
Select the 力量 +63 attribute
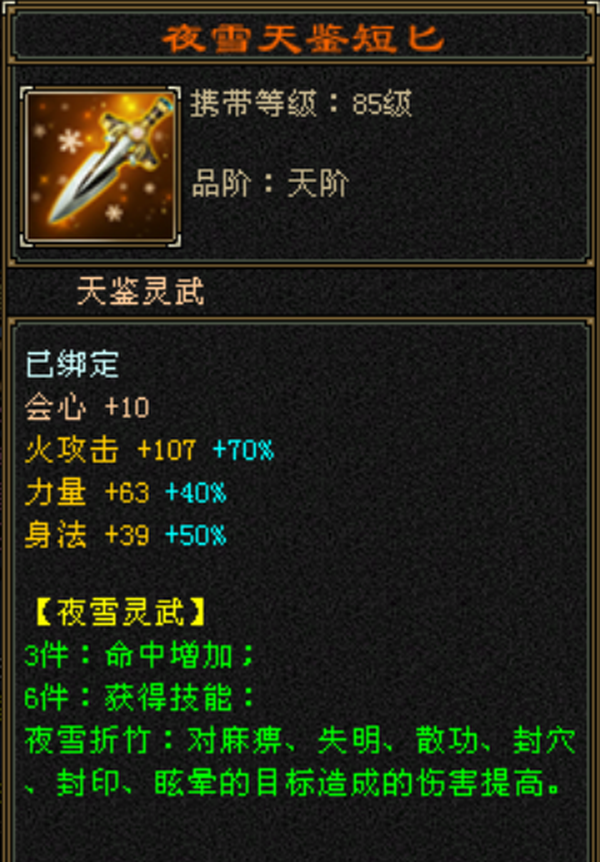pos(87,492)
